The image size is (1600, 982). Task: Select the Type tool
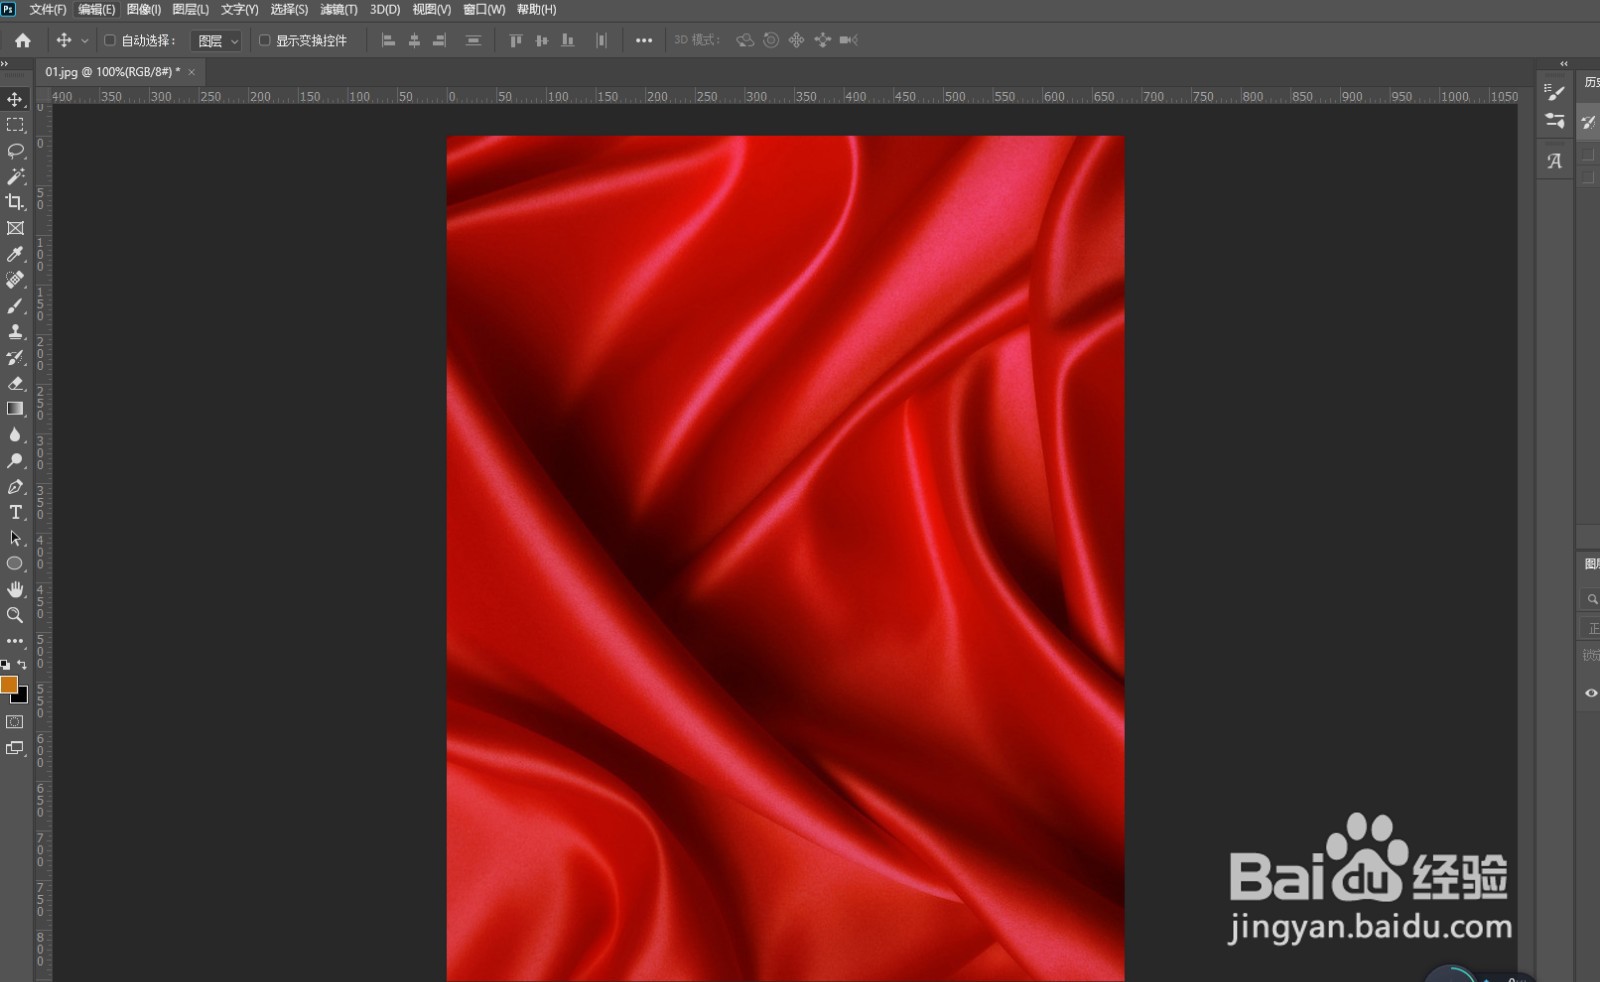[x=15, y=512]
